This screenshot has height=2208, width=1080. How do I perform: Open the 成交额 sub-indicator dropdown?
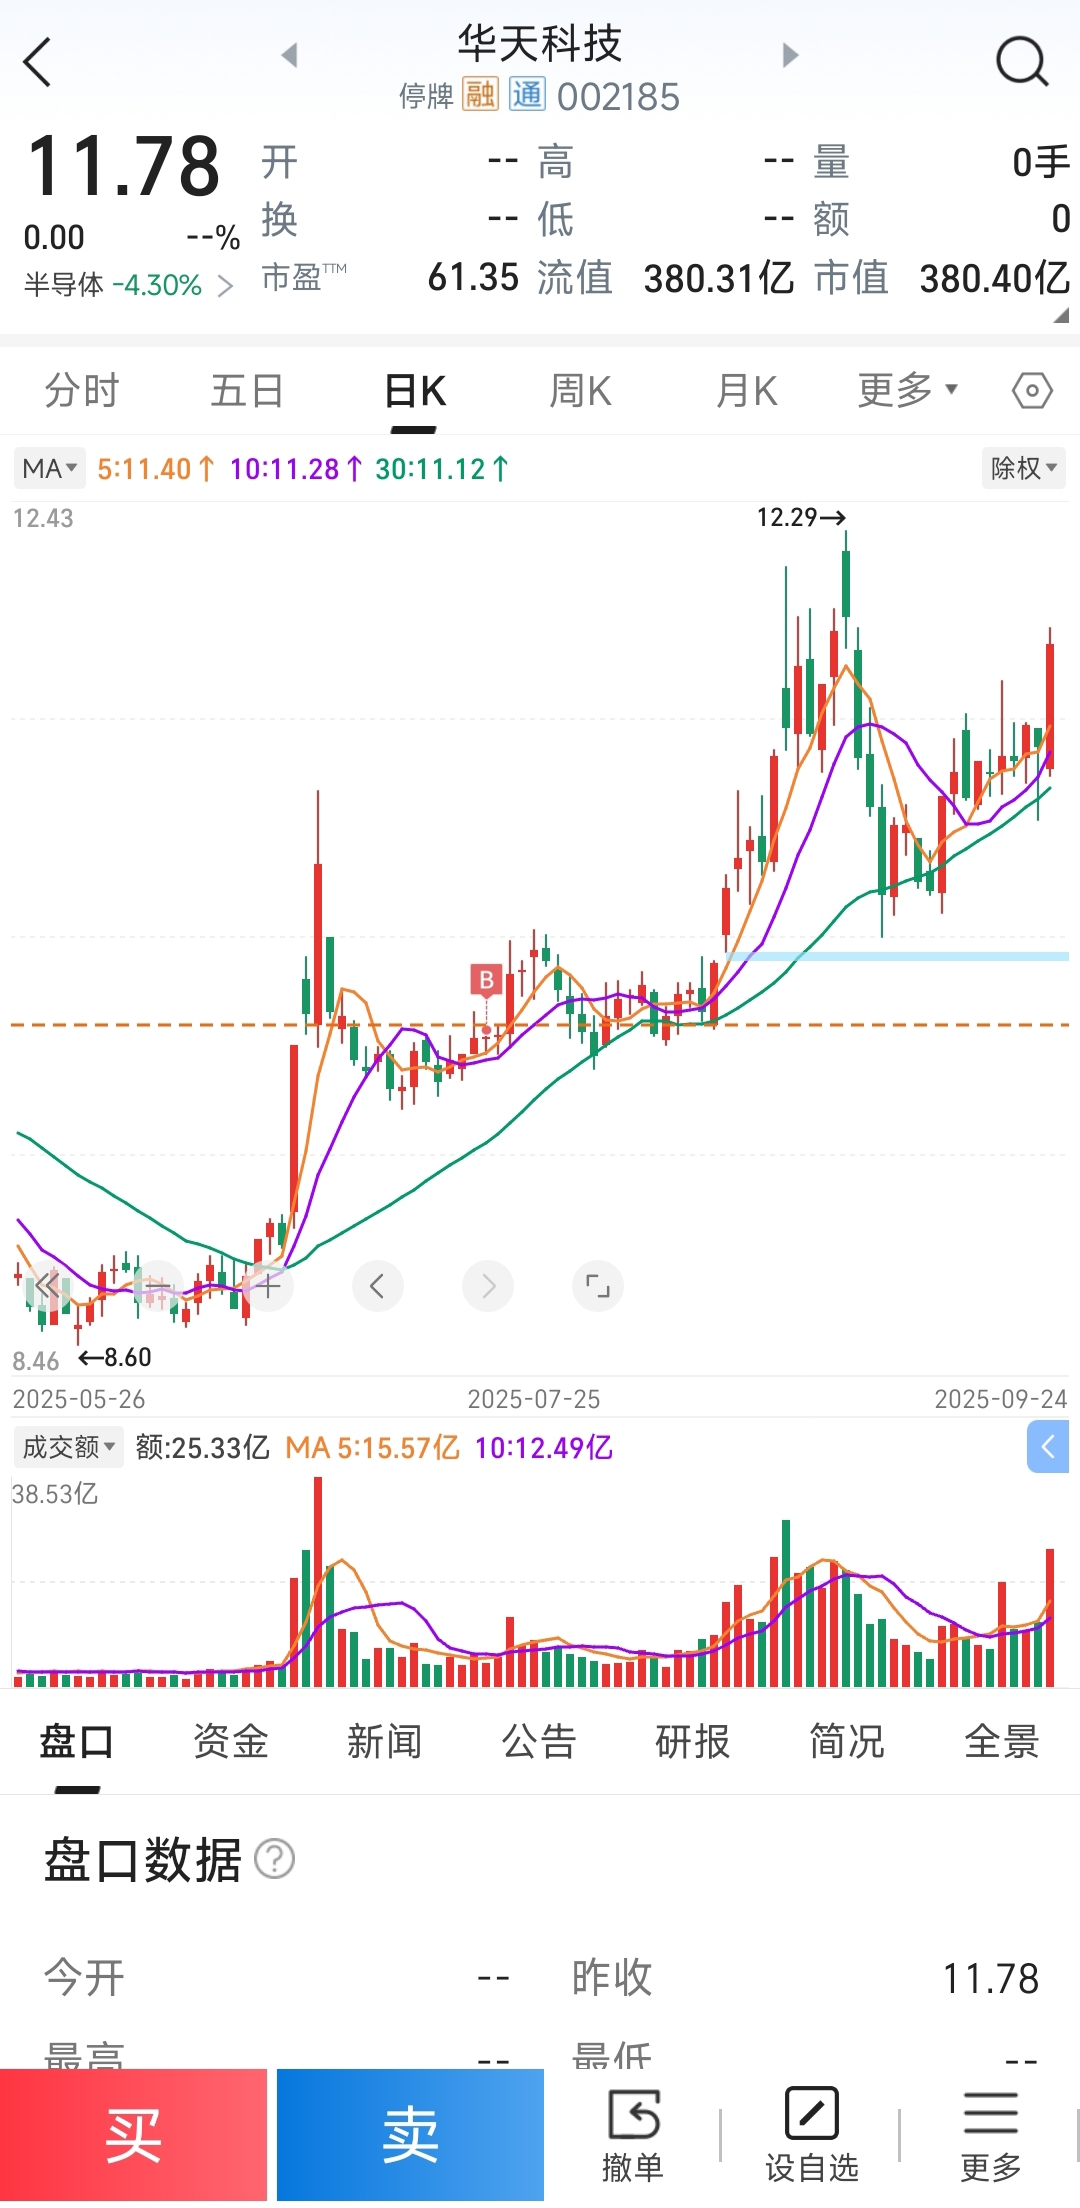click(68, 1447)
